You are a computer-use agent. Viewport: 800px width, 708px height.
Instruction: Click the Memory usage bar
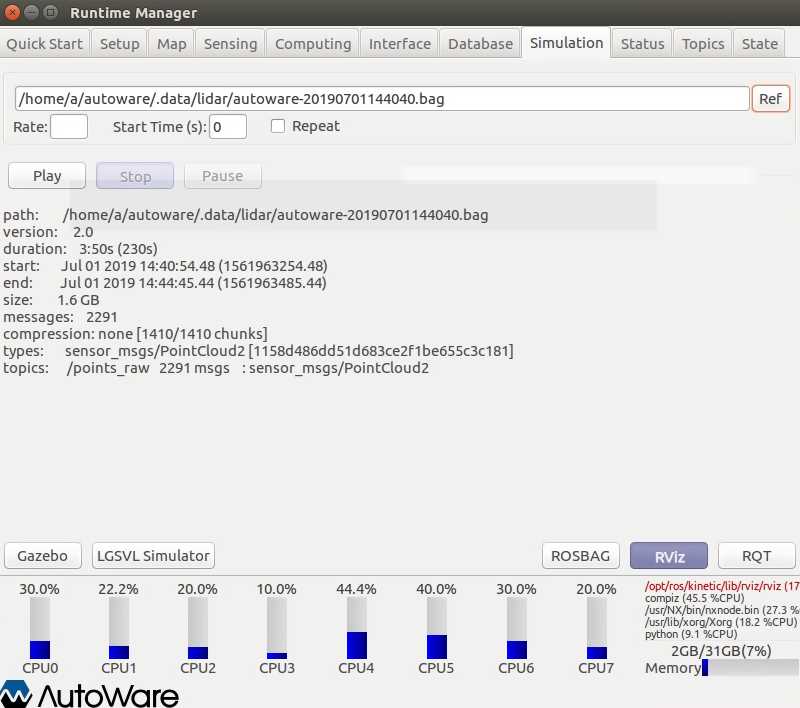coord(751,667)
